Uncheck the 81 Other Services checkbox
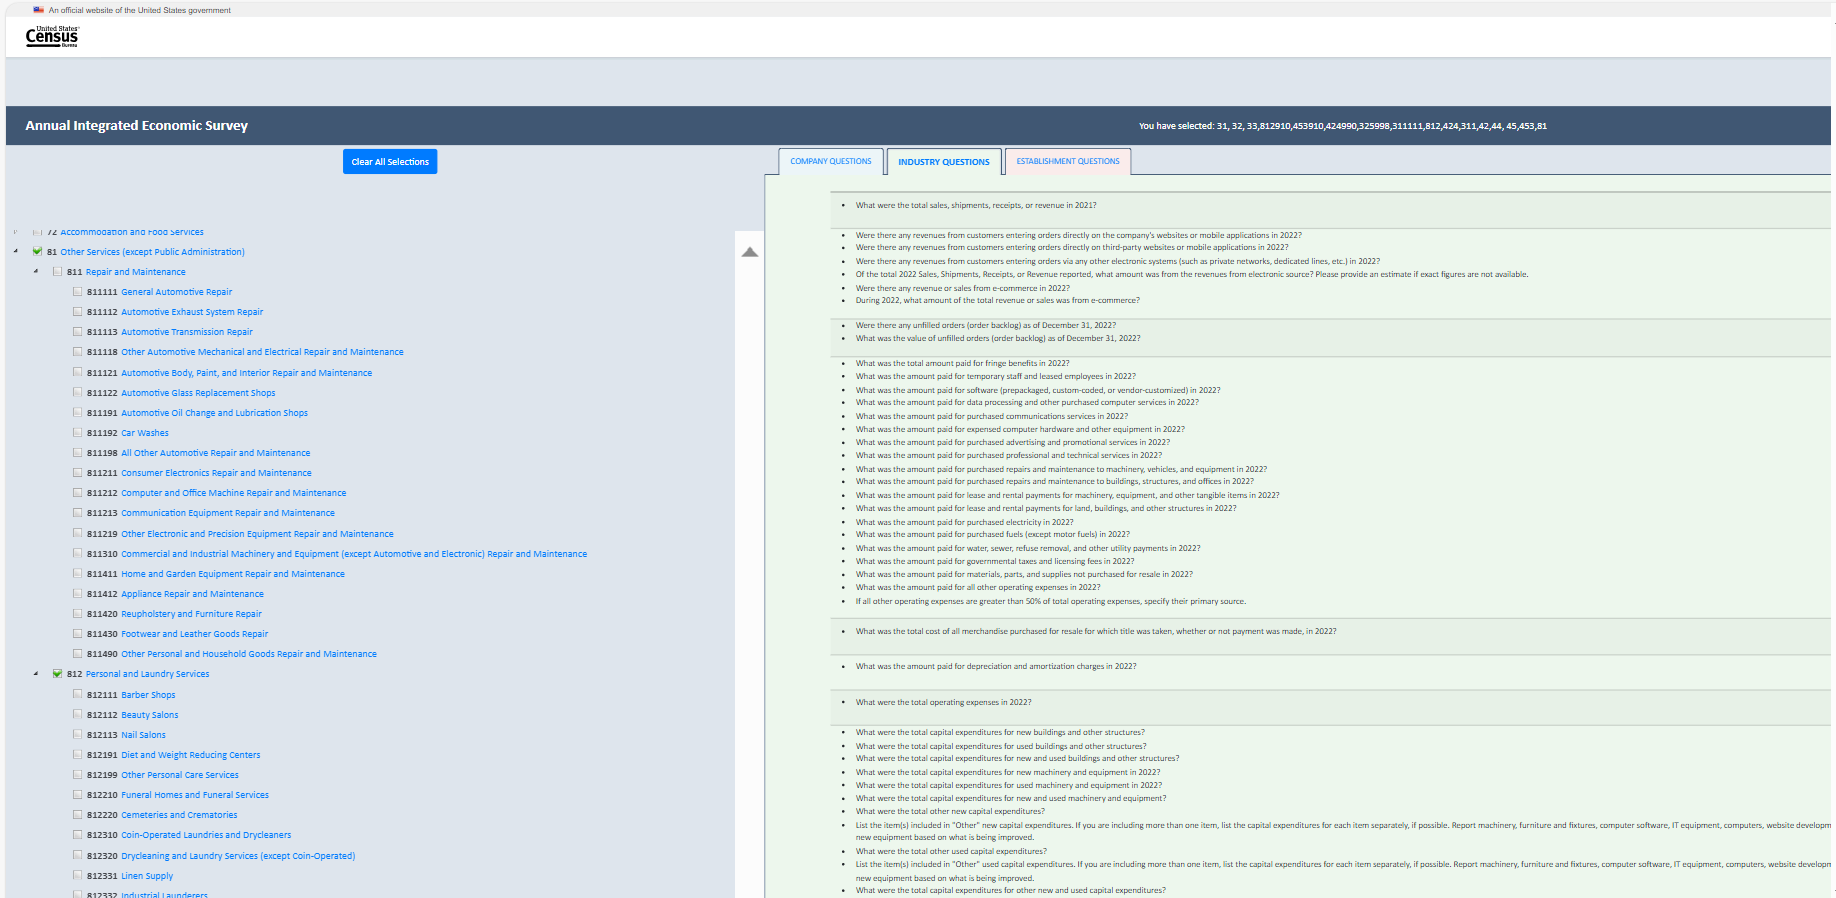Screen dimensions: 1836x898 (38, 252)
